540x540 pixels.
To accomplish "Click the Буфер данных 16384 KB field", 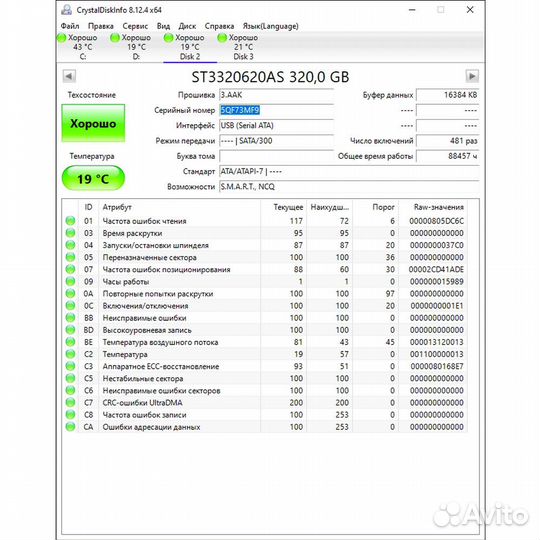I will point(447,95).
